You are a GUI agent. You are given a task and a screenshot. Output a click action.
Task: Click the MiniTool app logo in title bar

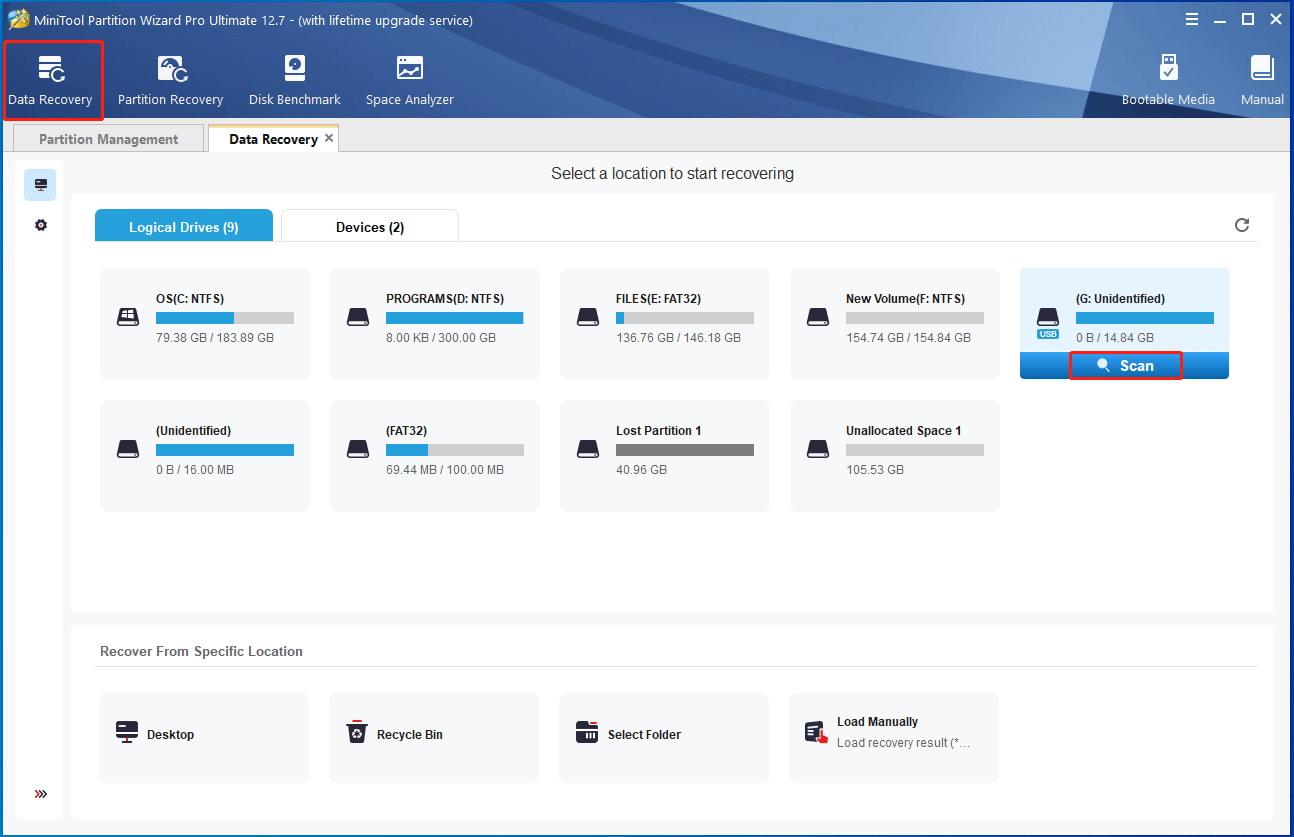coord(18,20)
